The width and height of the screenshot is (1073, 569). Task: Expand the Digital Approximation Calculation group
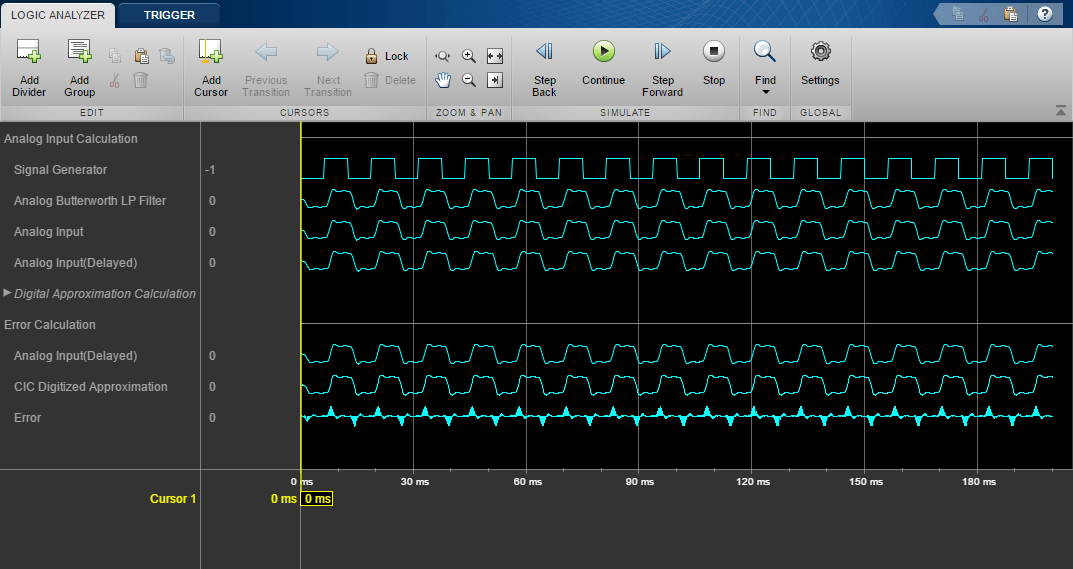pos(8,293)
